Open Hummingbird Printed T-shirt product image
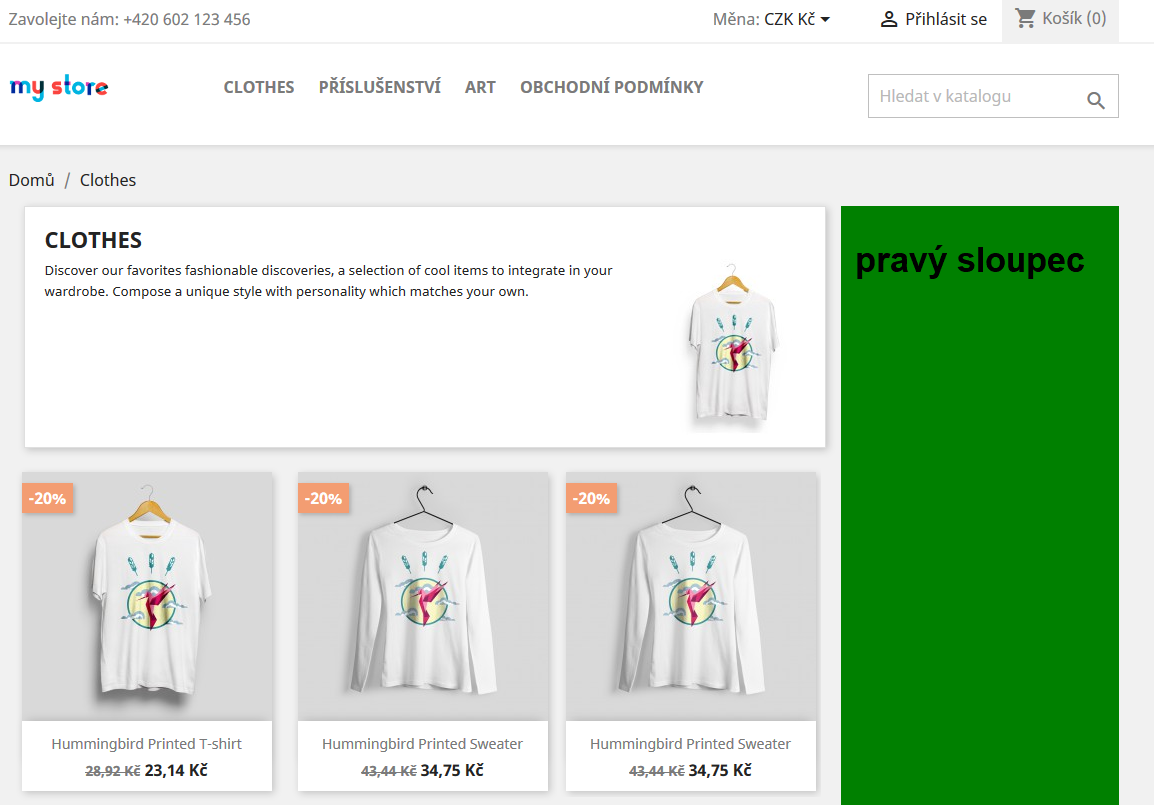The image size is (1154, 805). (147, 596)
